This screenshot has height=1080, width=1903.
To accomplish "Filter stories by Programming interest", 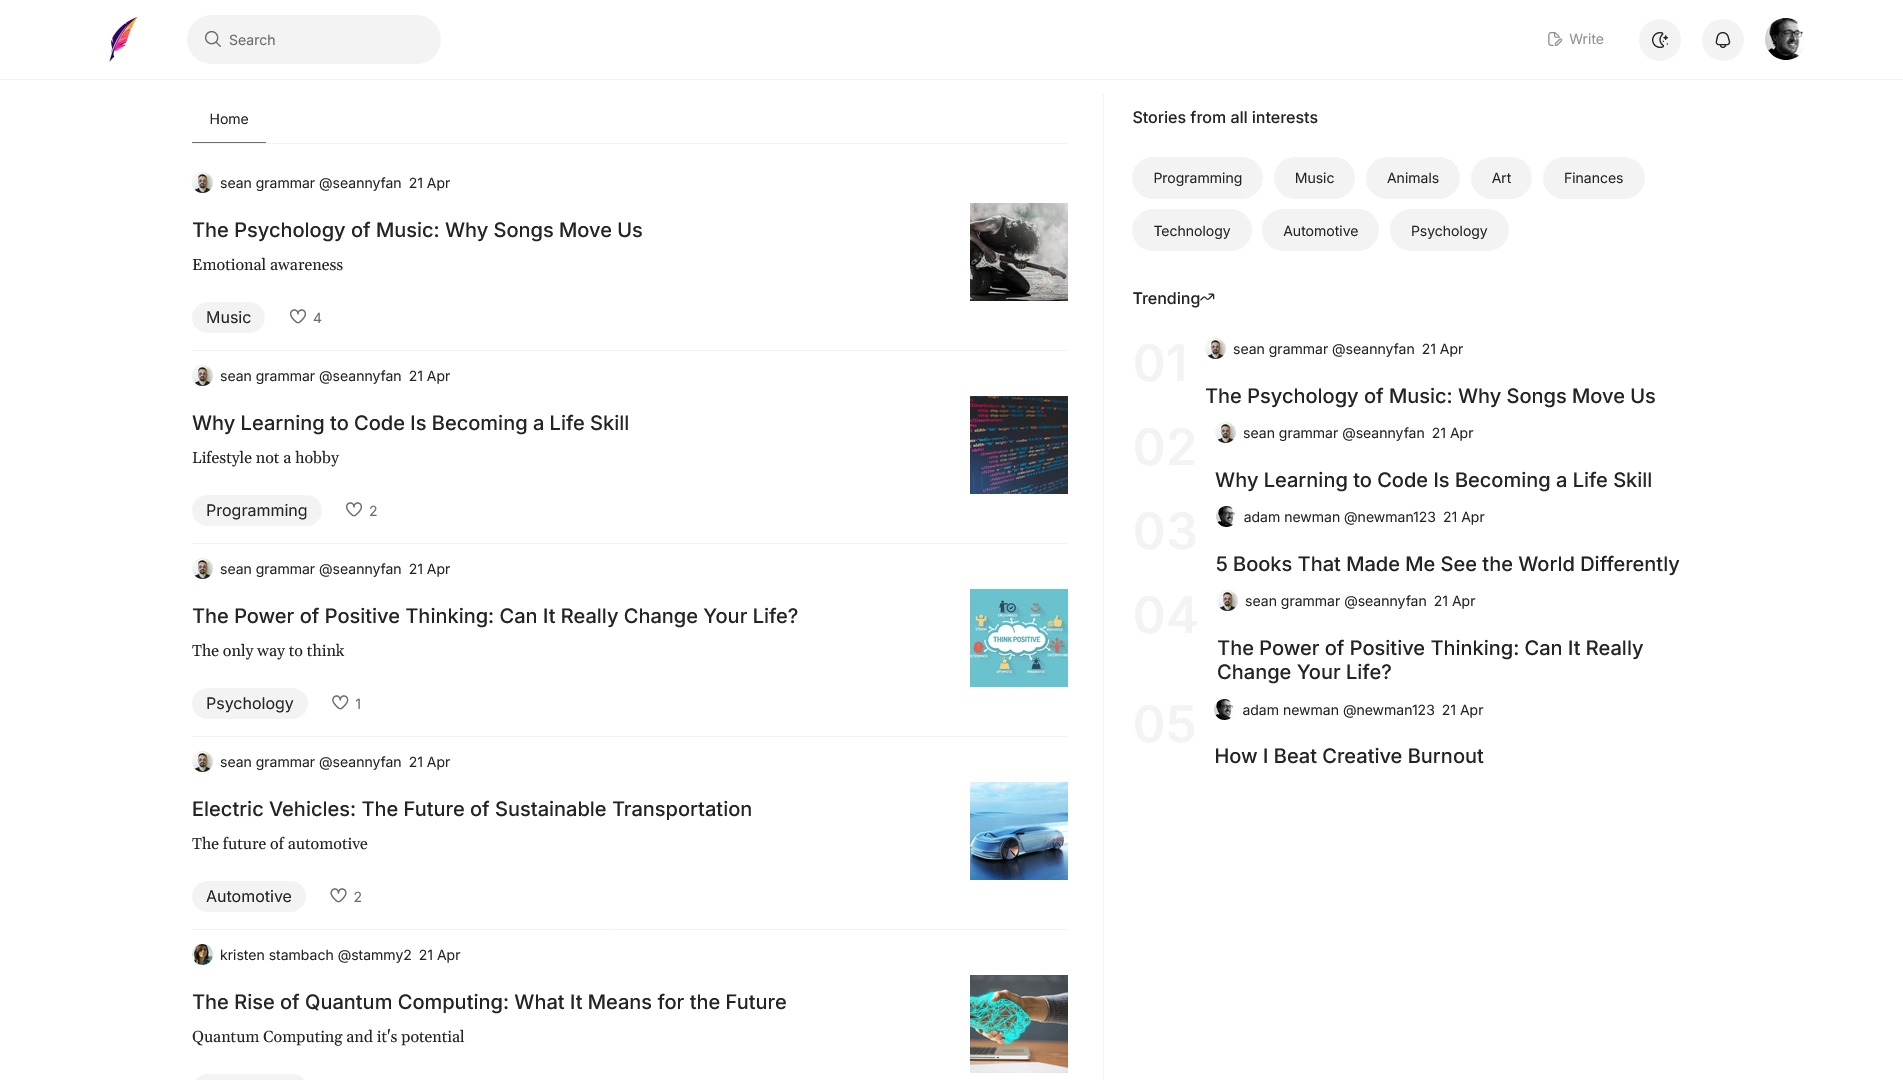I will (x=1197, y=178).
